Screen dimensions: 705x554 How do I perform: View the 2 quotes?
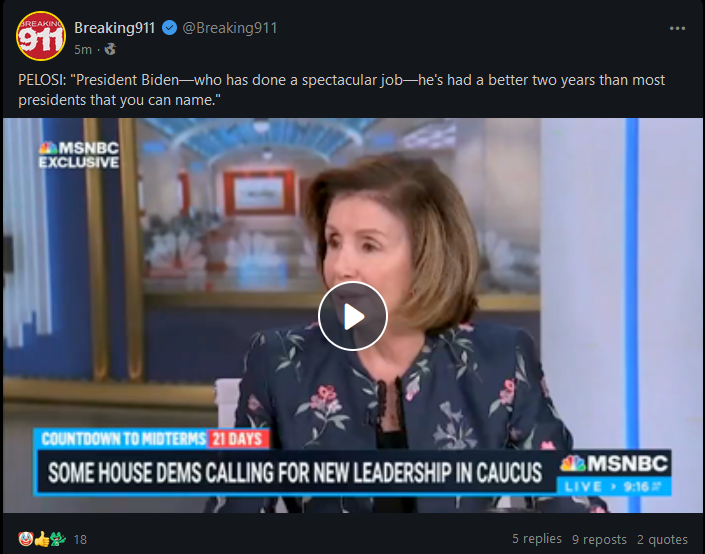tap(662, 539)
